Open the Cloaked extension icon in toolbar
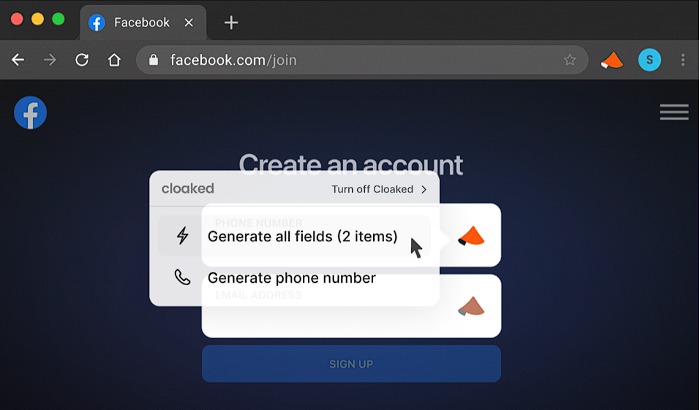 coord(612,60)
